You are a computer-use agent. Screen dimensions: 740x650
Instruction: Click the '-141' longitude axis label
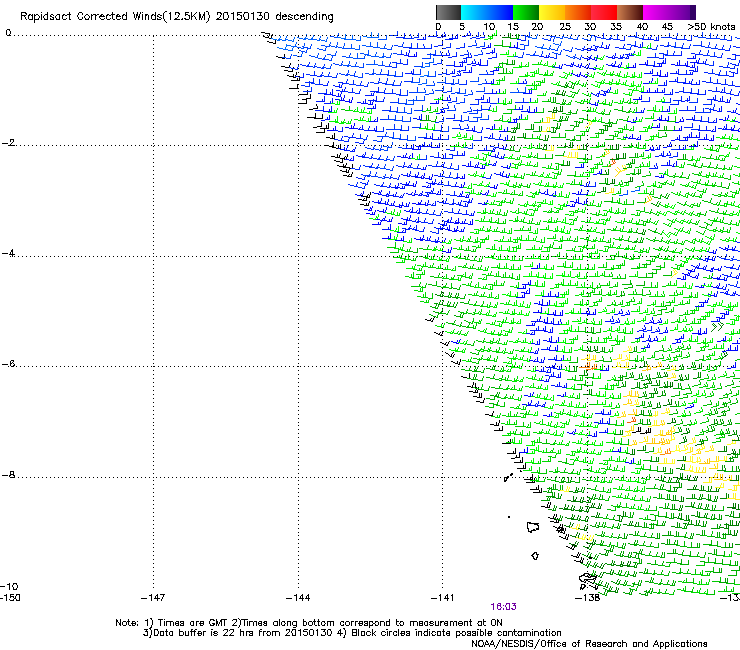click(442, 598)
